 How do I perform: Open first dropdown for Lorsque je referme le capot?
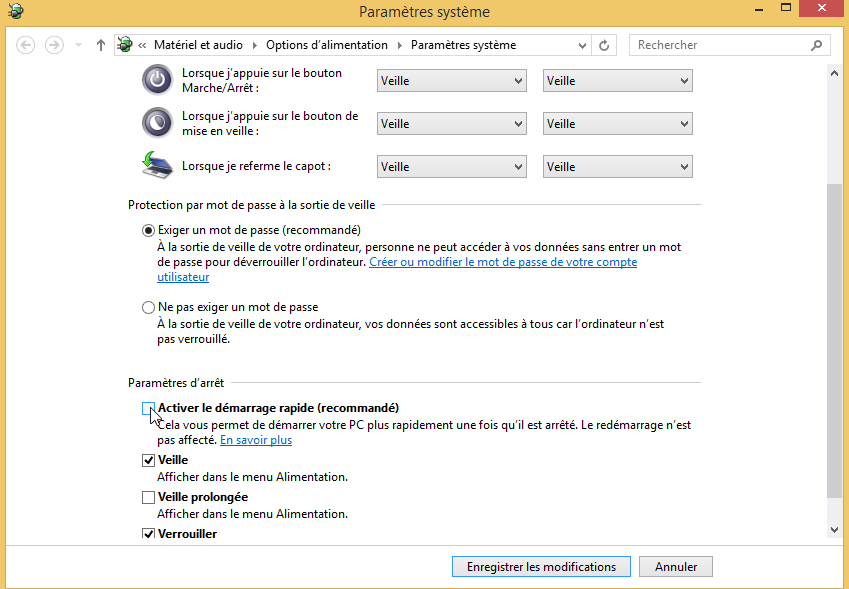pos(452,167)
